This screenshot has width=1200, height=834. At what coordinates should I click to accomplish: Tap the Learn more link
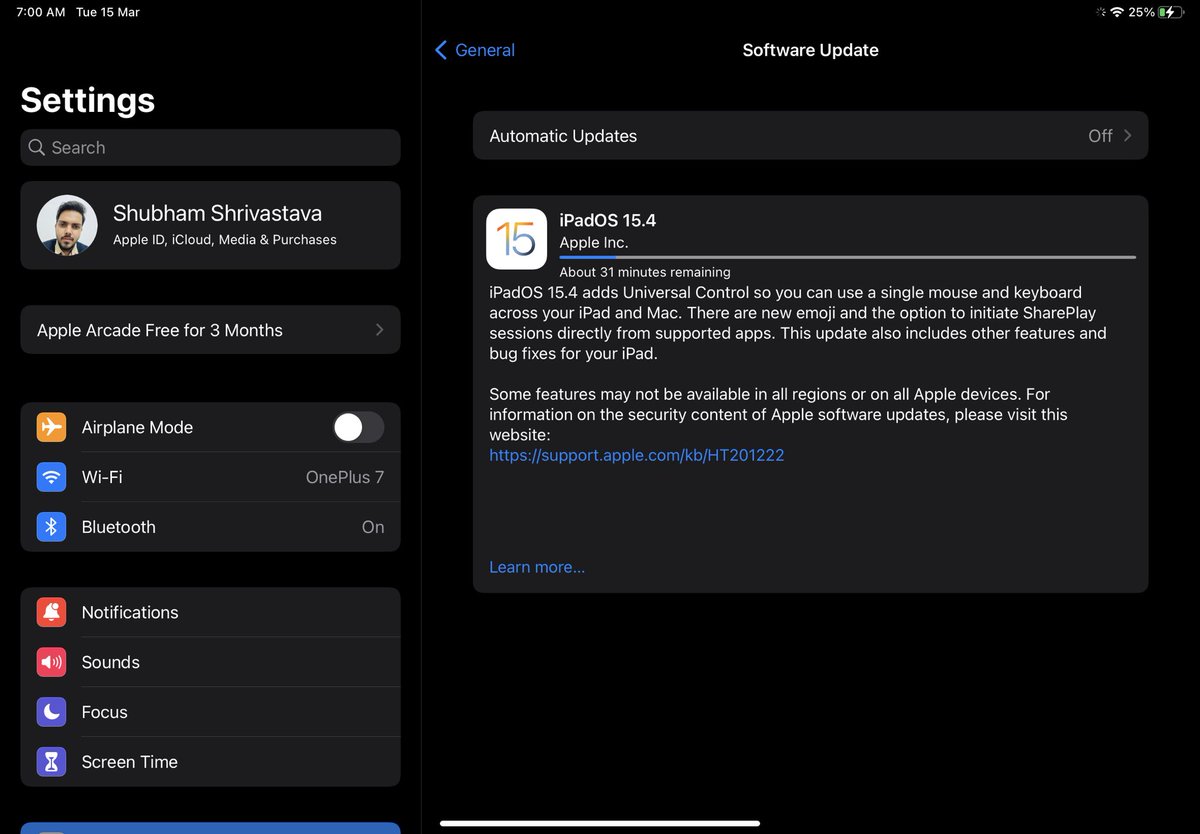(x=537, y=567)
